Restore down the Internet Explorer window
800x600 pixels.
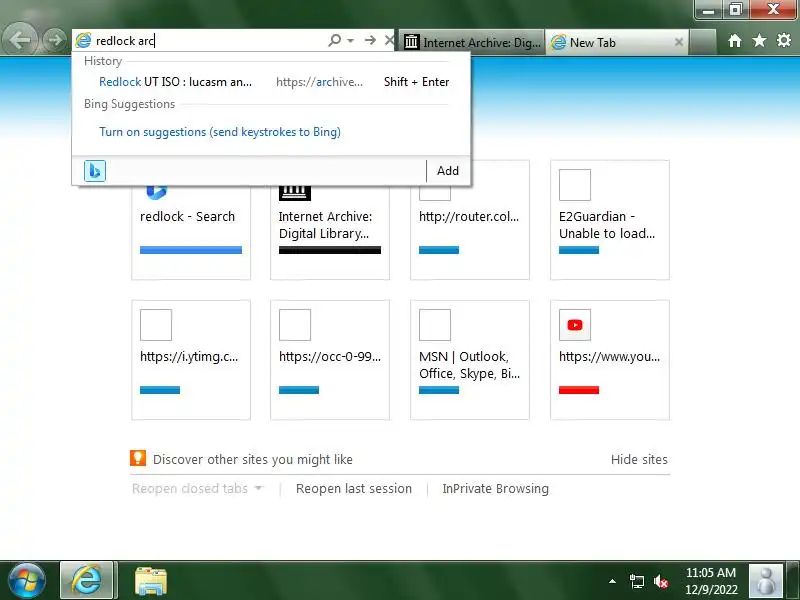click(x=735, y=10)
